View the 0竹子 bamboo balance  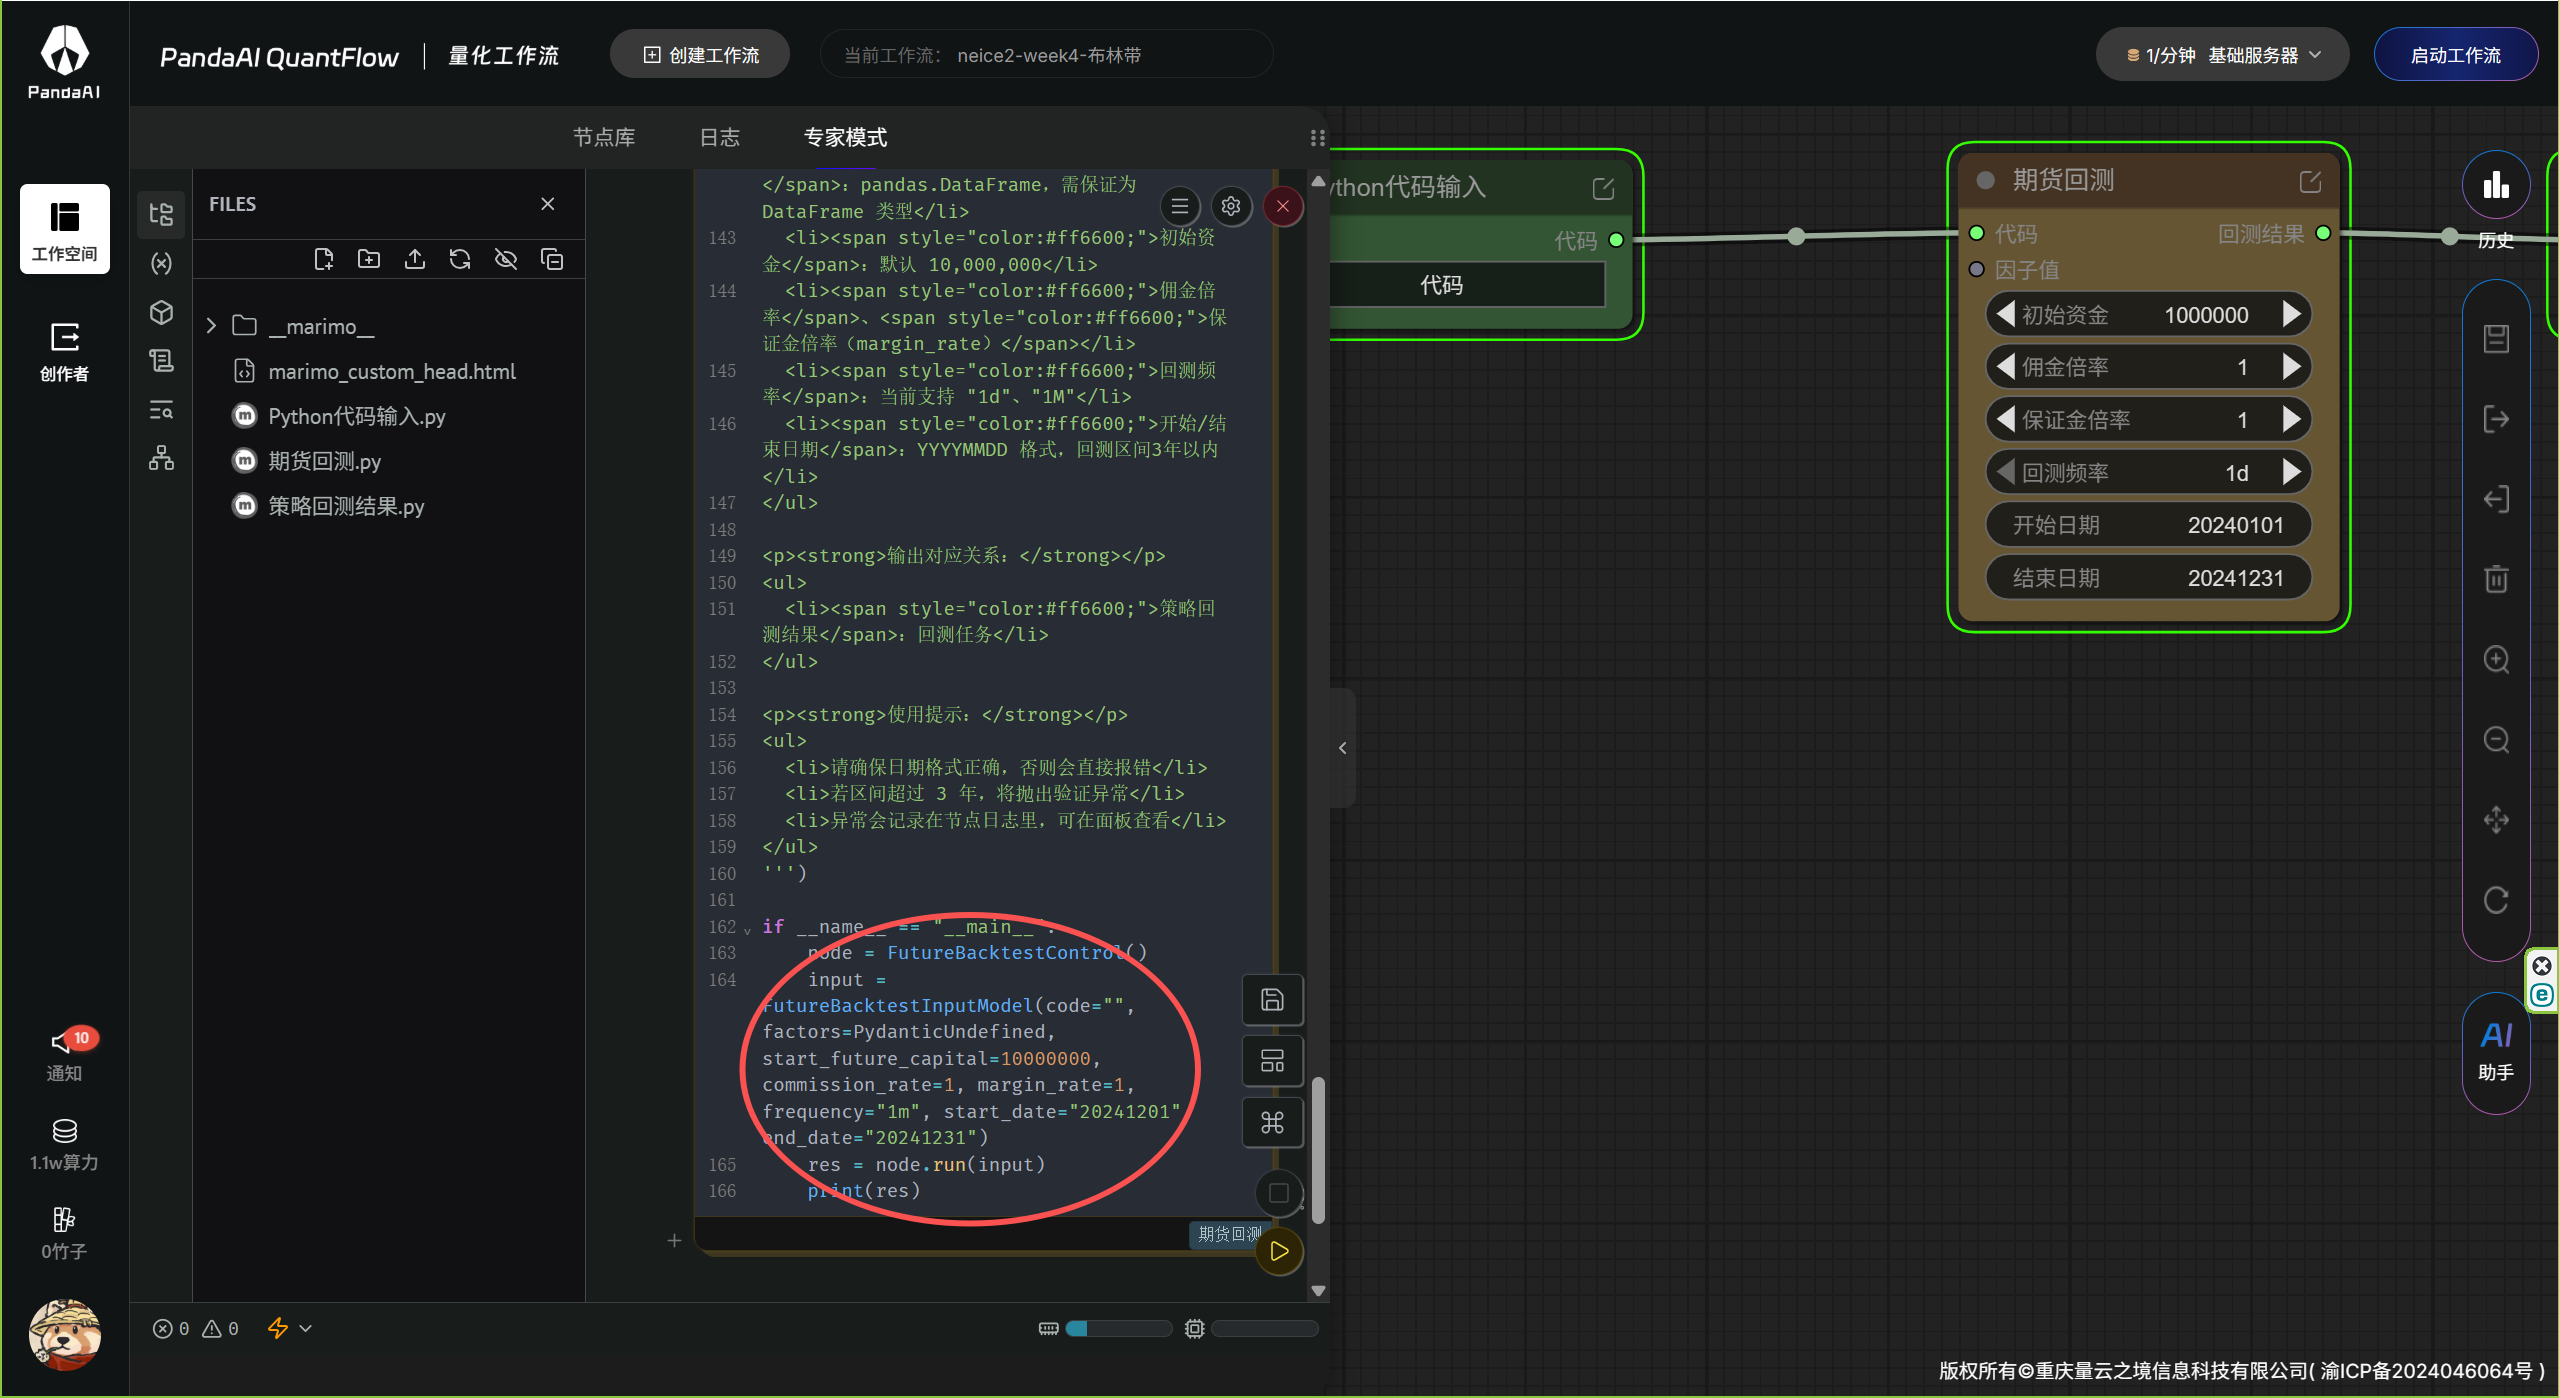(x=65, y=1233)
